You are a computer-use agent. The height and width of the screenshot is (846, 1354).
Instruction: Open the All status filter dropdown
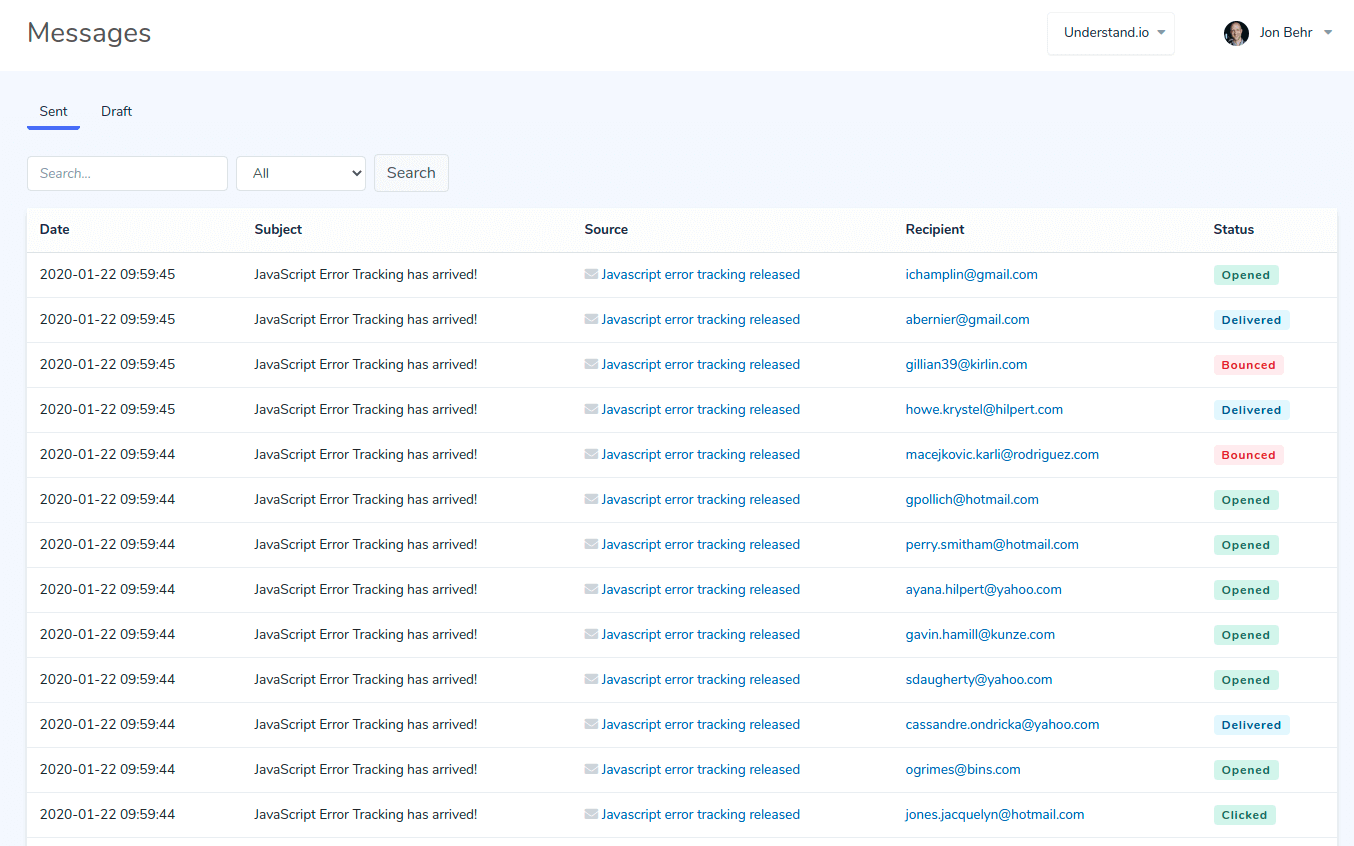pyautogui.click(x=301, y=173)
